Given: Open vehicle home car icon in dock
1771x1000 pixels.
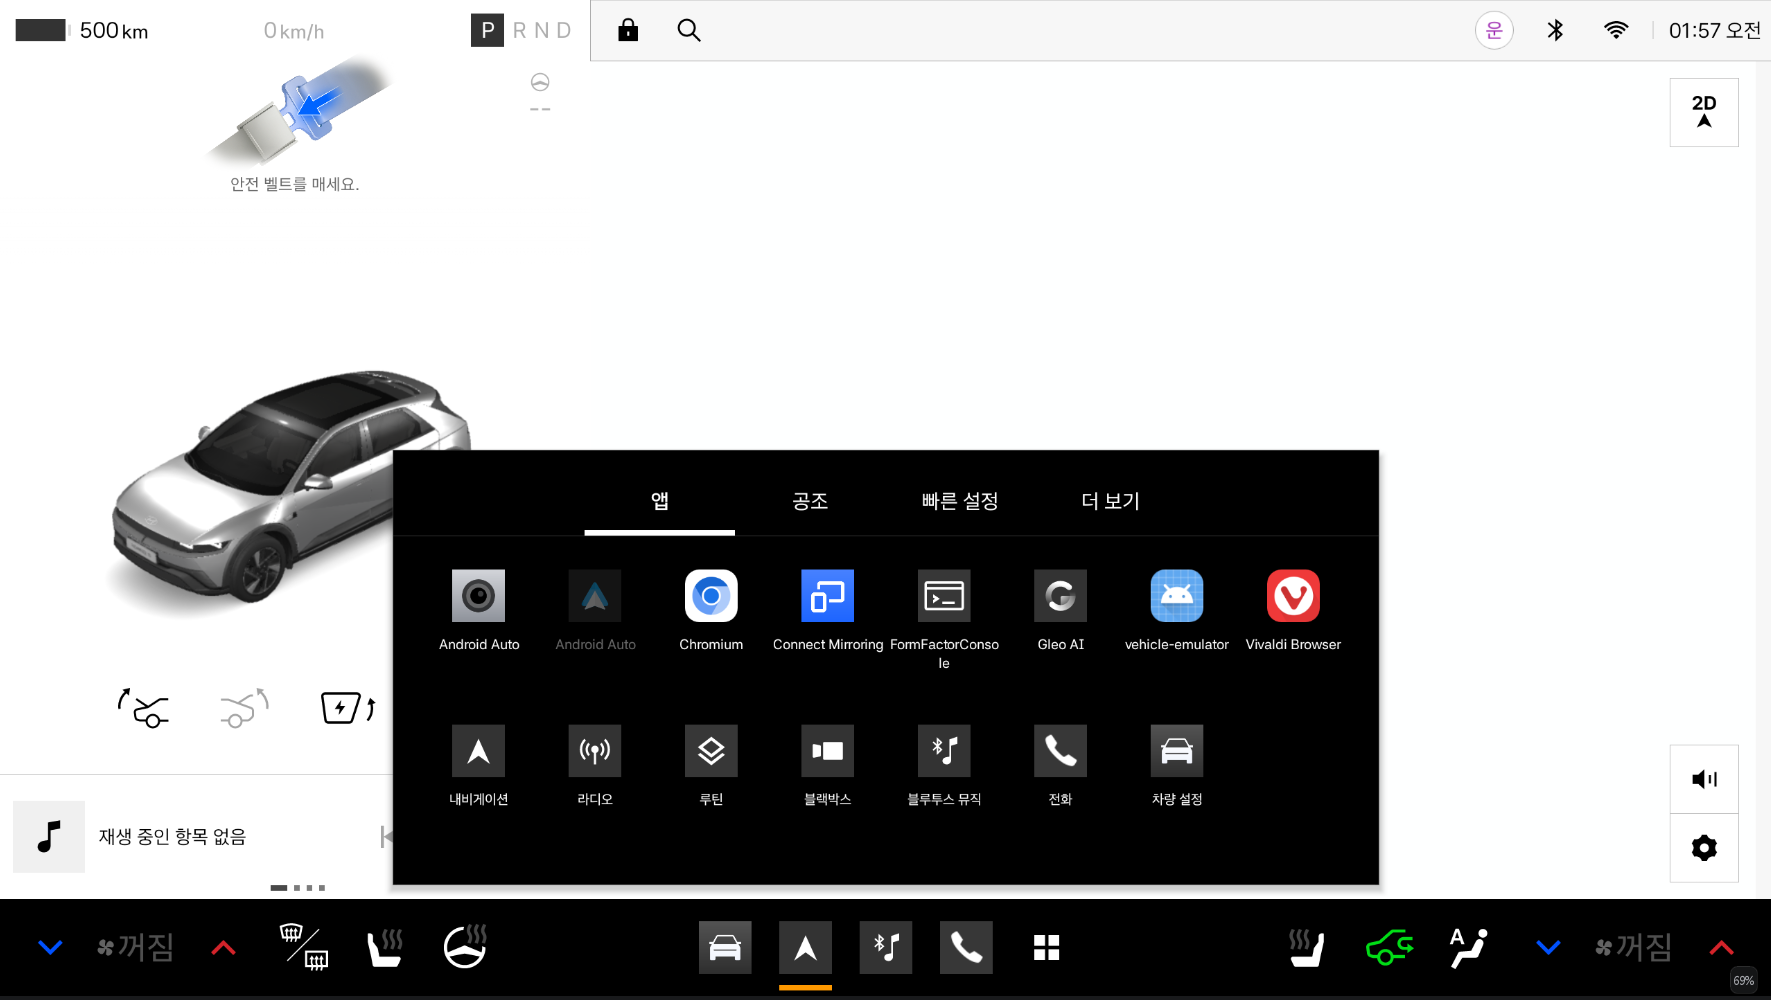Looking at the screenshot, I should 725,947.
